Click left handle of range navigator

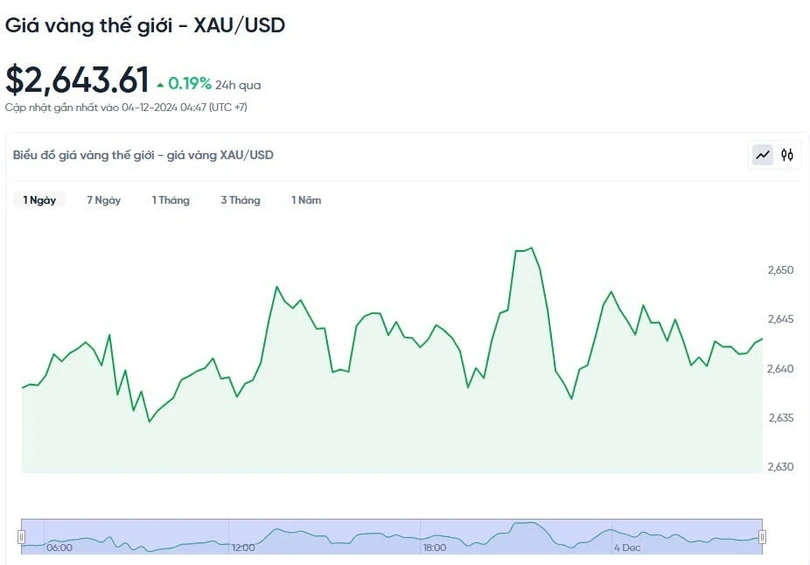pos(21,537)
